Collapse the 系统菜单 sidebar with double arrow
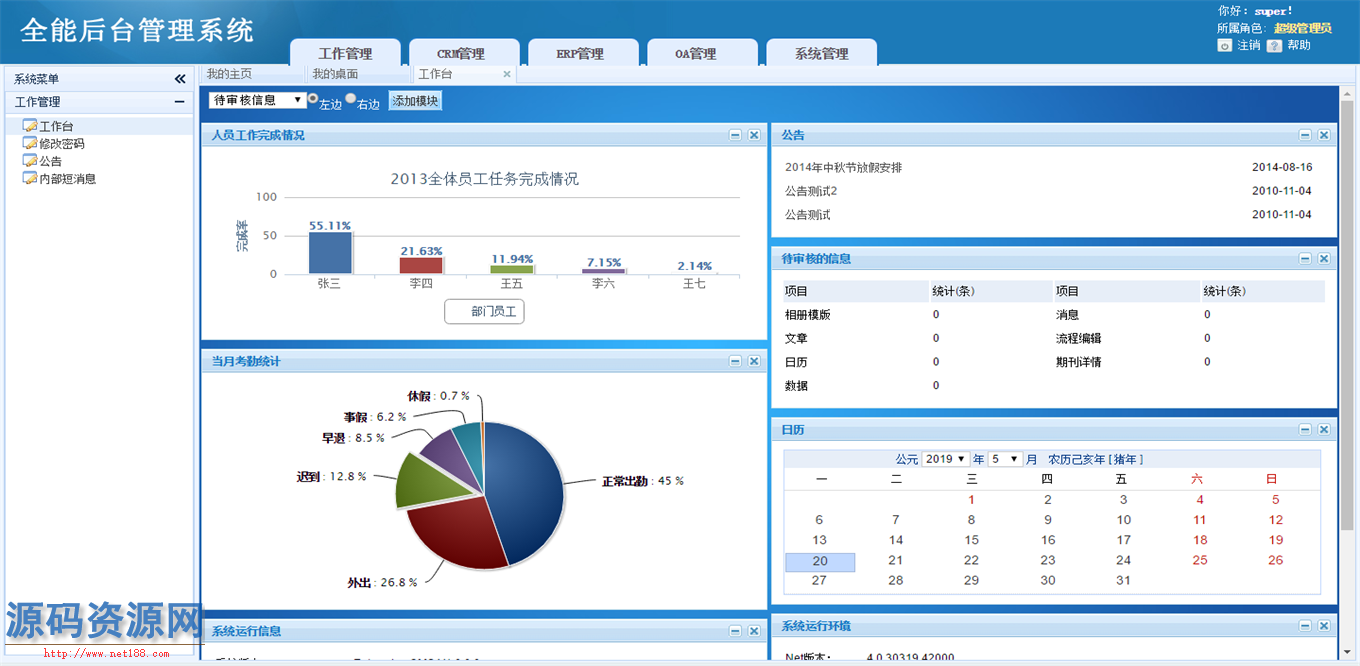The image size is (1360, 666). [180, 79]
